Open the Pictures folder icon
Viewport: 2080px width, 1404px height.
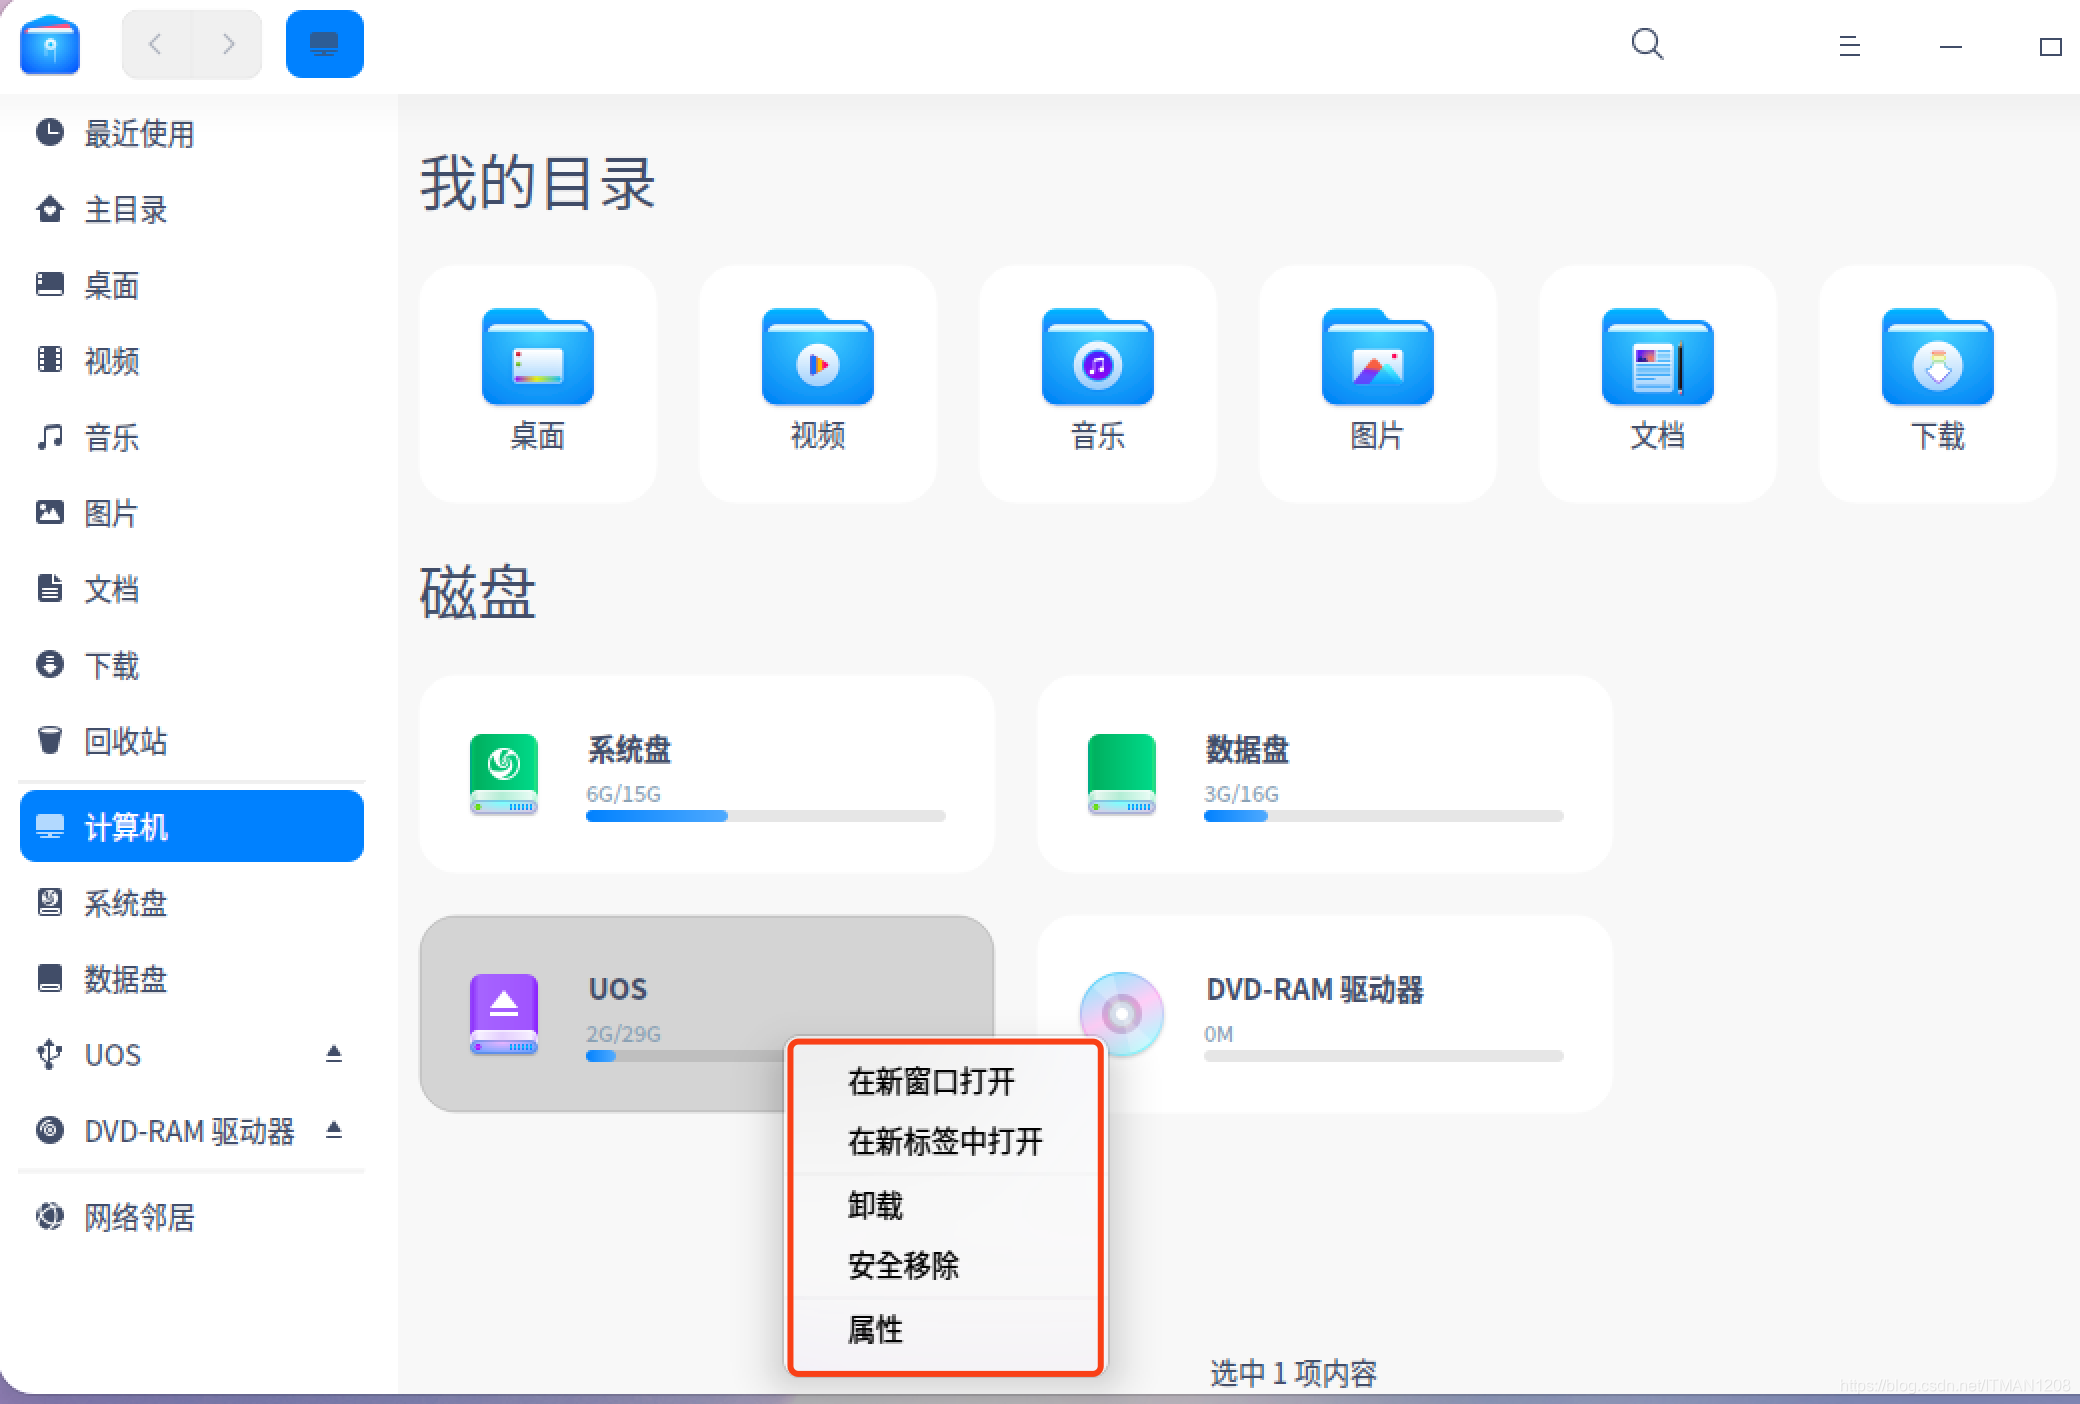click(x=1377, y=359)
